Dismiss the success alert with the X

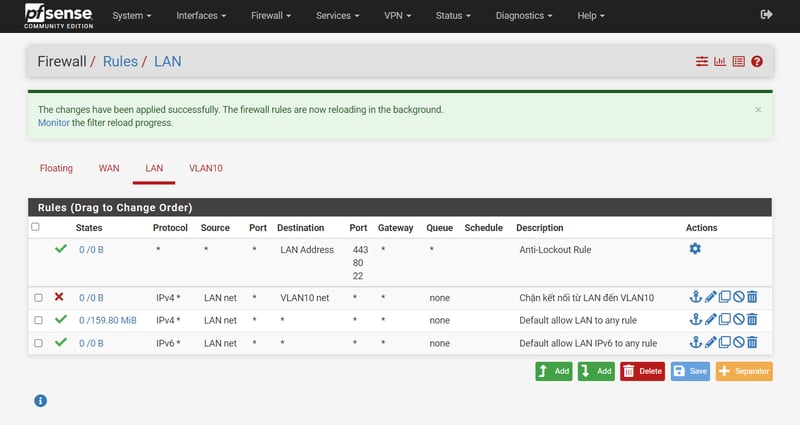click(x=757, y=110)
